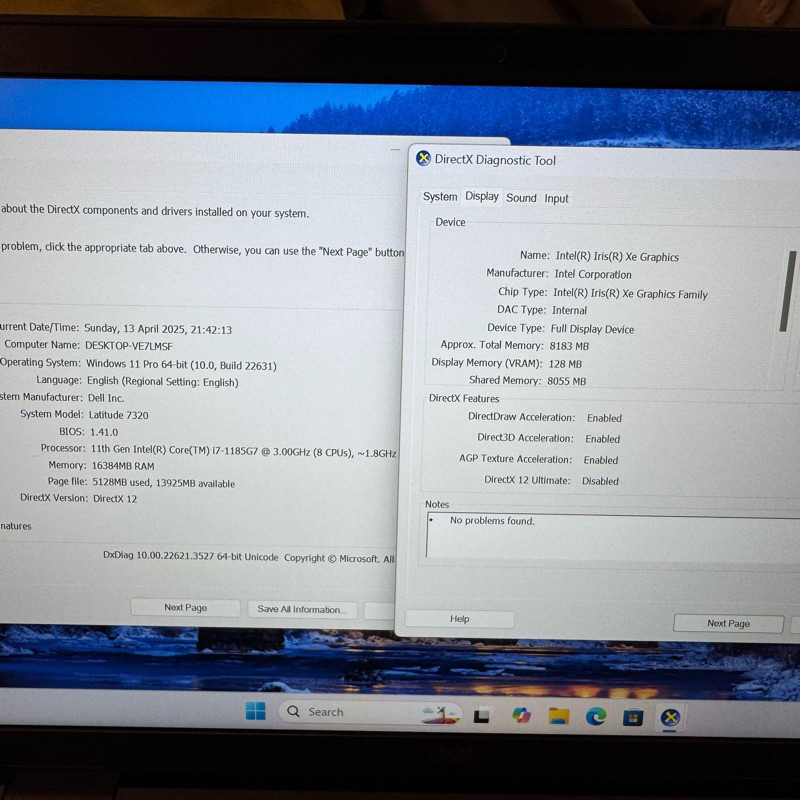Select the Display tab
800x800 pixels.
(482, 197)
